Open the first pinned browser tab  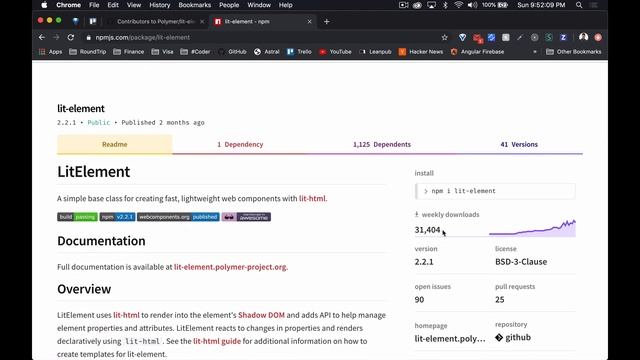pos(76,21)
